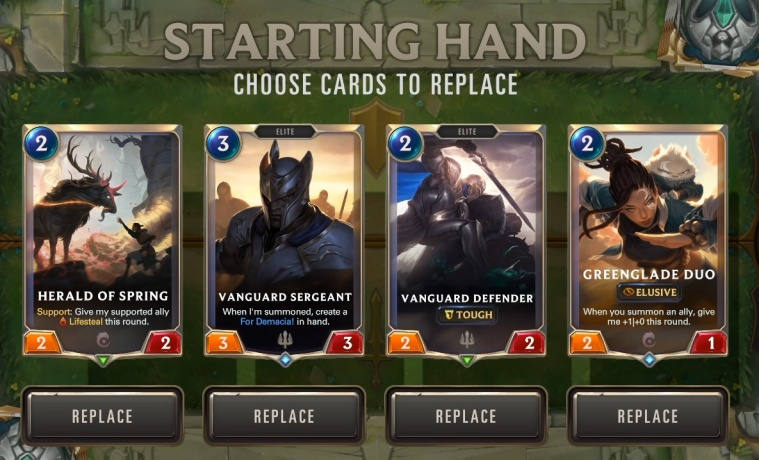This screenshot has width=759, height=460.
Task: Replace the Vanguard Sergeant card
Action: [285, 416]
